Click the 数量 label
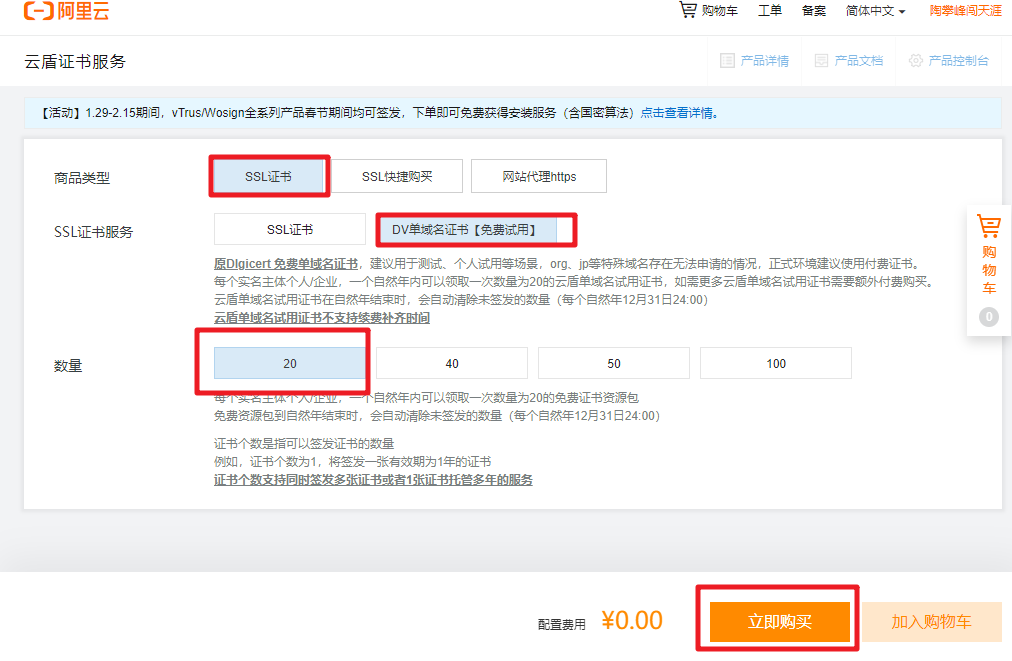This screenshot has width=1012, height=661. click(x=68, y=366)
